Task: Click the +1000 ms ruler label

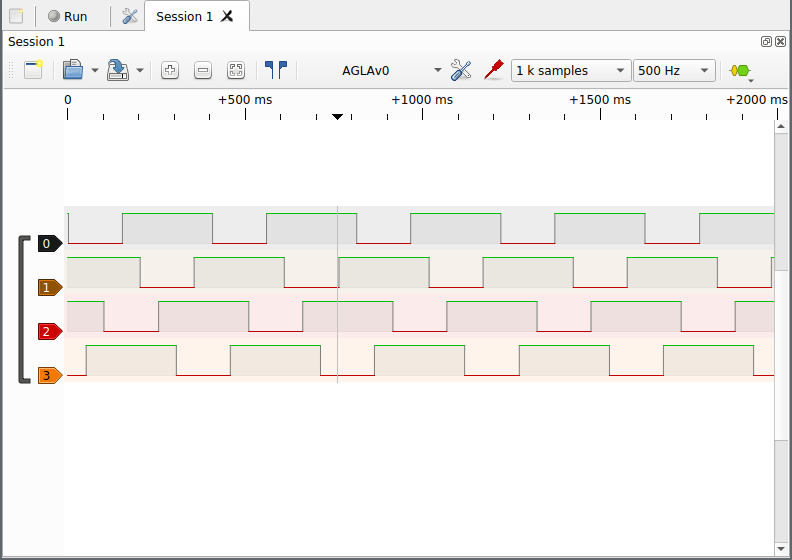Action: (x=422, y=99)
